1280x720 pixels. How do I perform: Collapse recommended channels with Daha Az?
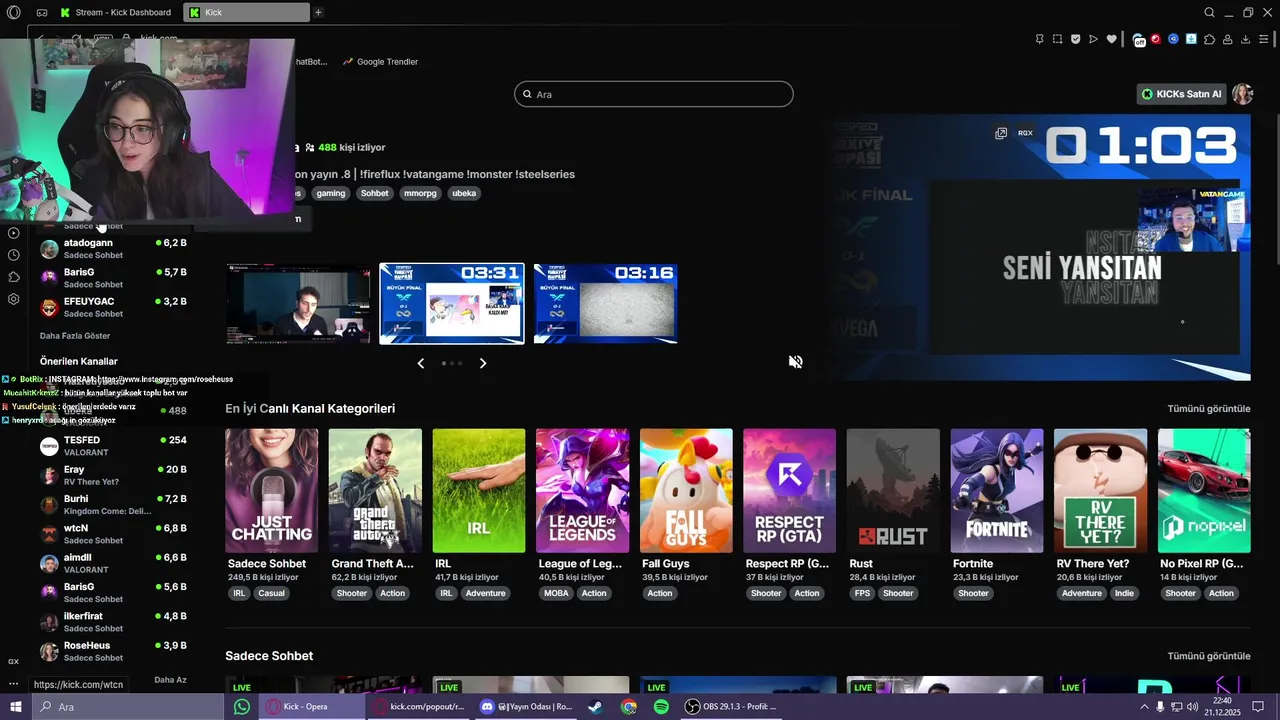(170, 680)
